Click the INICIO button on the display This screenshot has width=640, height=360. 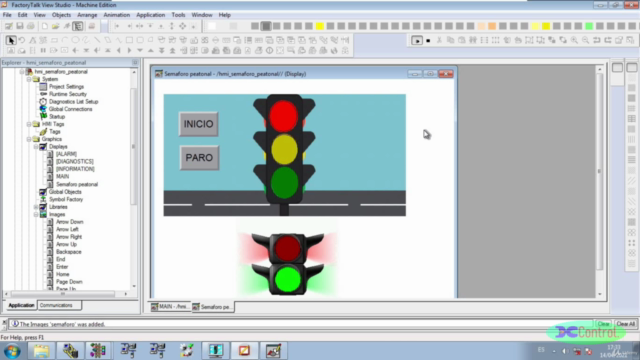[x=198, y=124]
